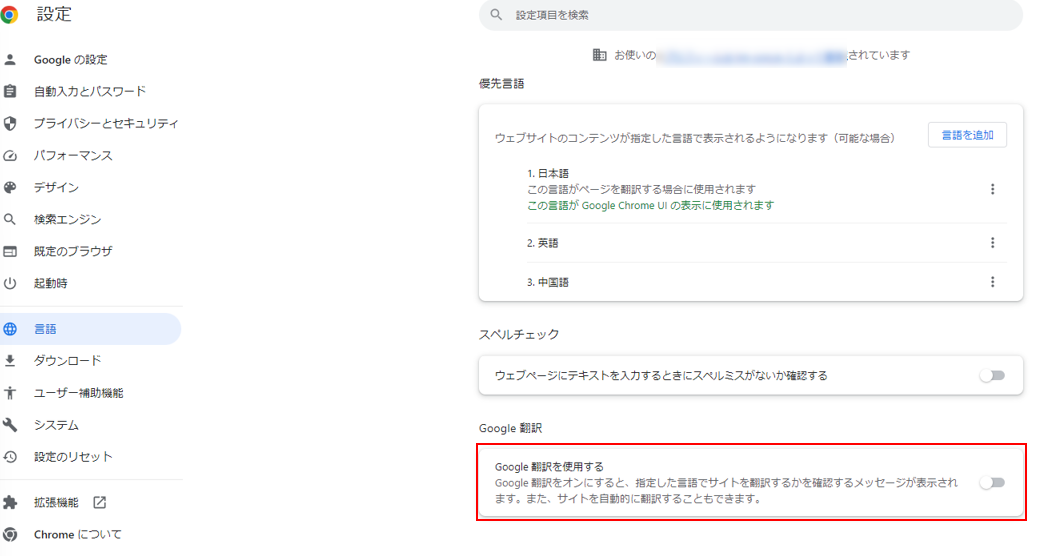The image size is (1061, 556).
Task: Click the 言語を追加 button
Action: coord(967,135)
